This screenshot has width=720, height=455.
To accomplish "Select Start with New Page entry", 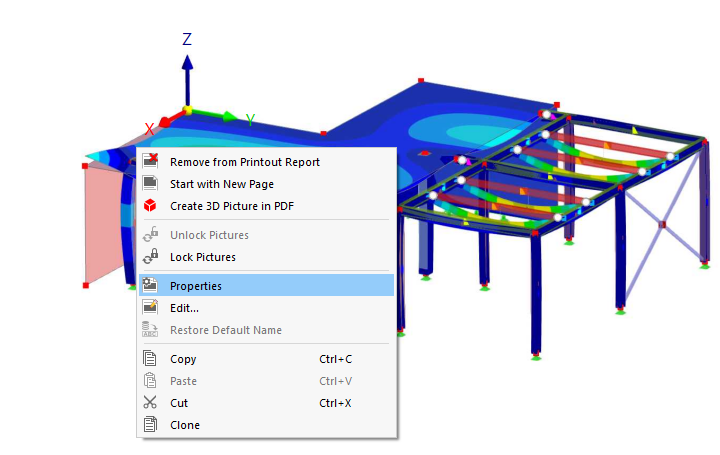I will click(266, 184).
